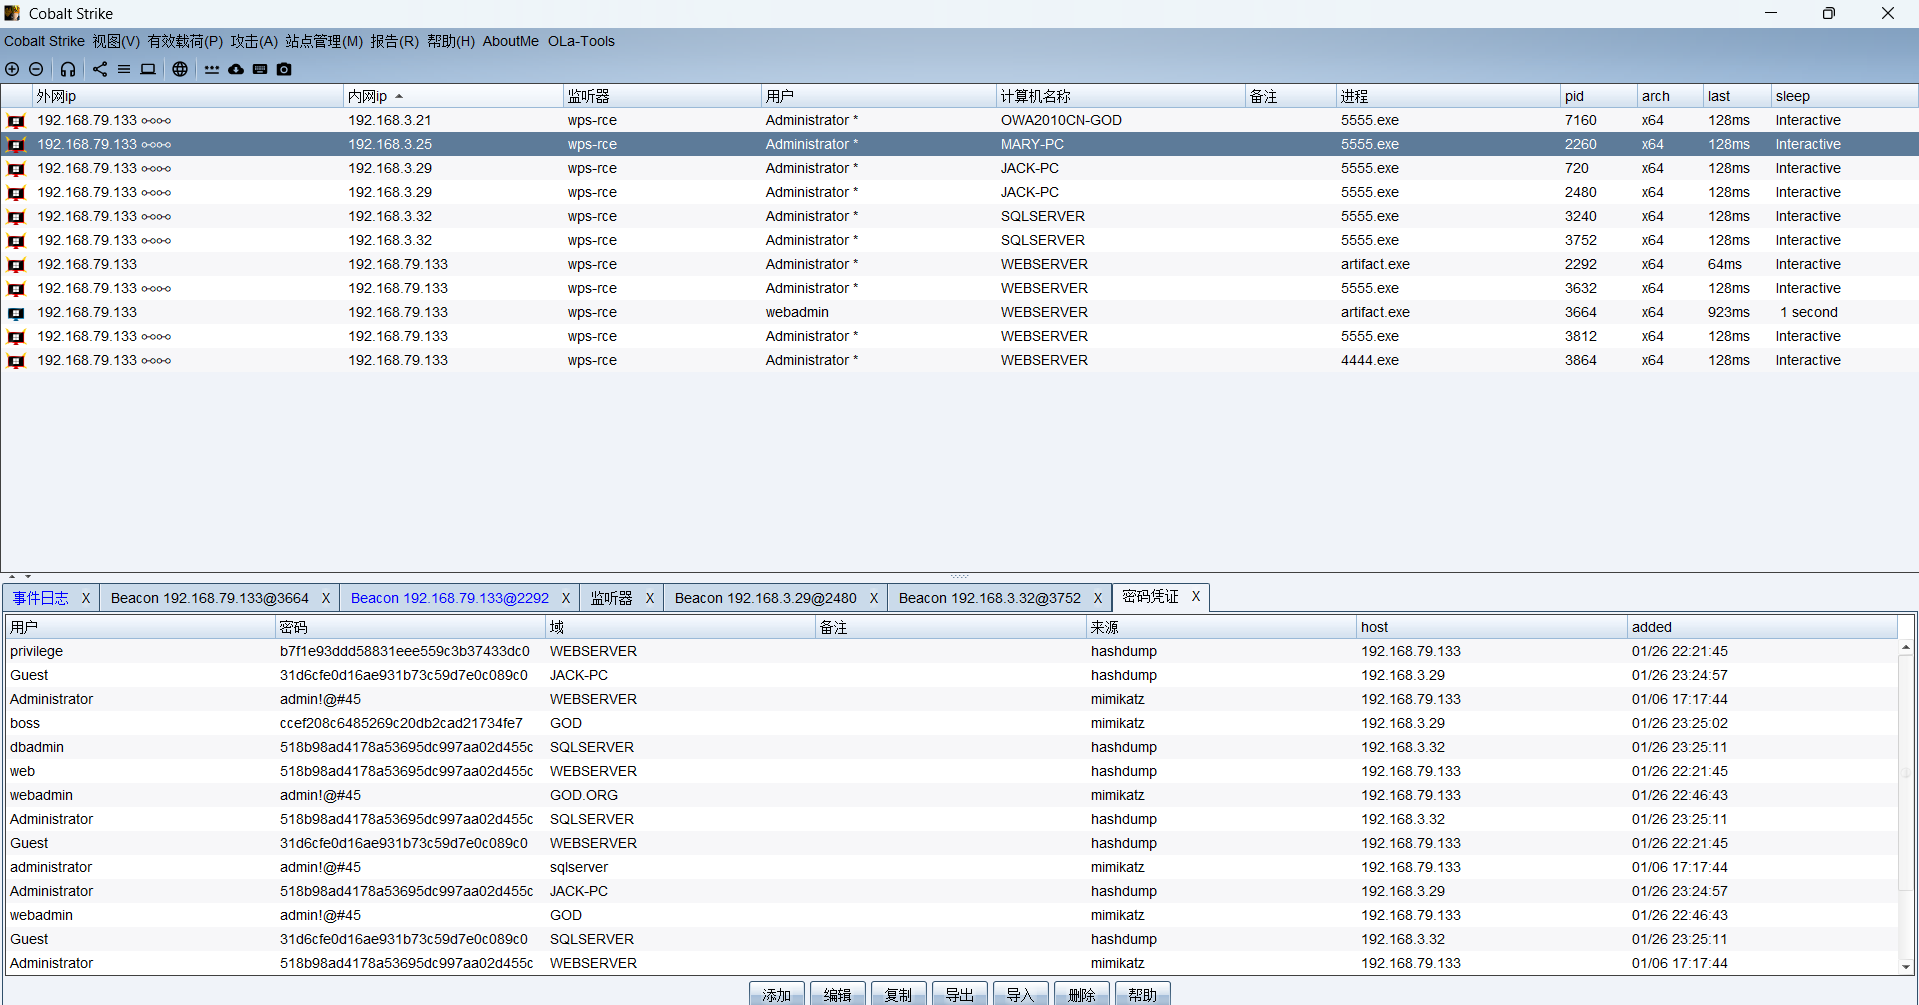The image size is (1919, 1005).
Task: Open the OLa-Tools menu
Action: click(581, 41)
